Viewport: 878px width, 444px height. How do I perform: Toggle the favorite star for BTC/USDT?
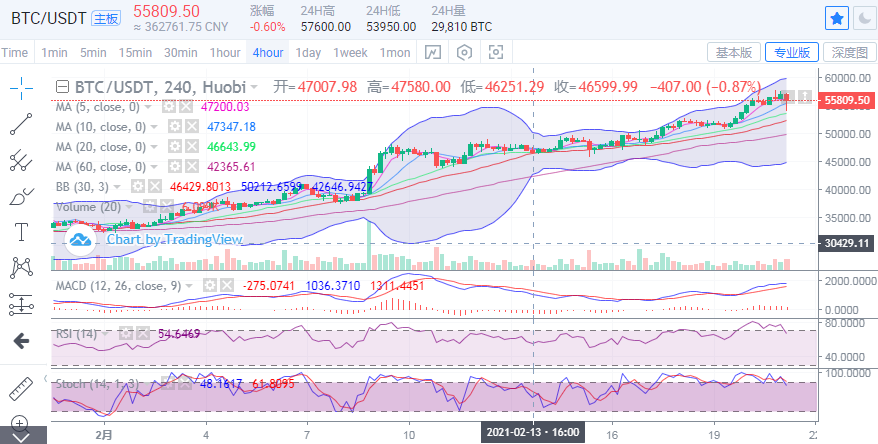pos(837,19)
